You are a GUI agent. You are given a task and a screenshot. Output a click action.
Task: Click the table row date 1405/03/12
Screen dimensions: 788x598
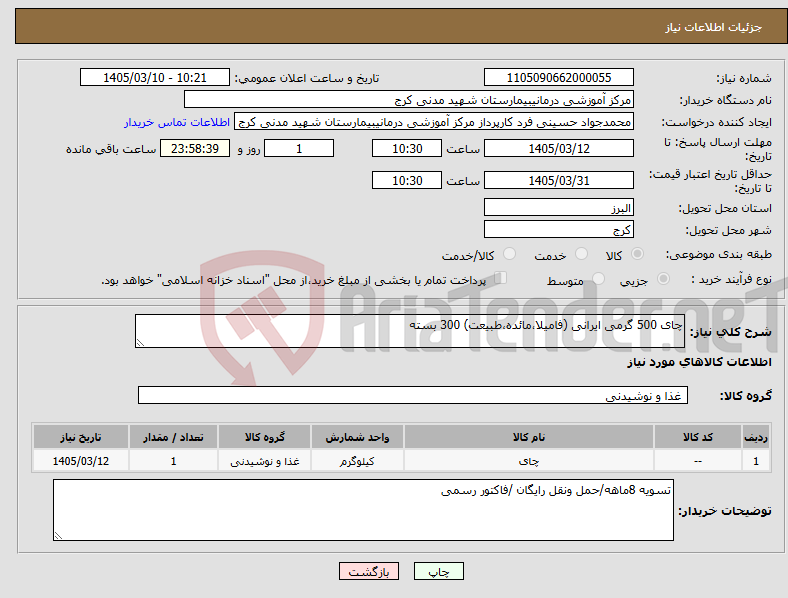[x=80, y=461]
